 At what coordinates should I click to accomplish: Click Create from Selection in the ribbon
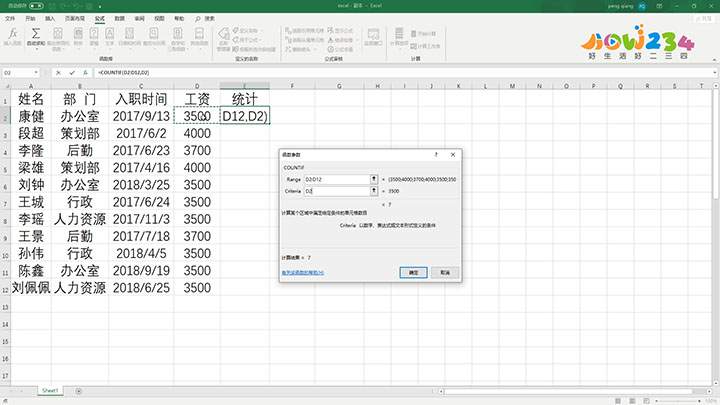coord(254,49)
